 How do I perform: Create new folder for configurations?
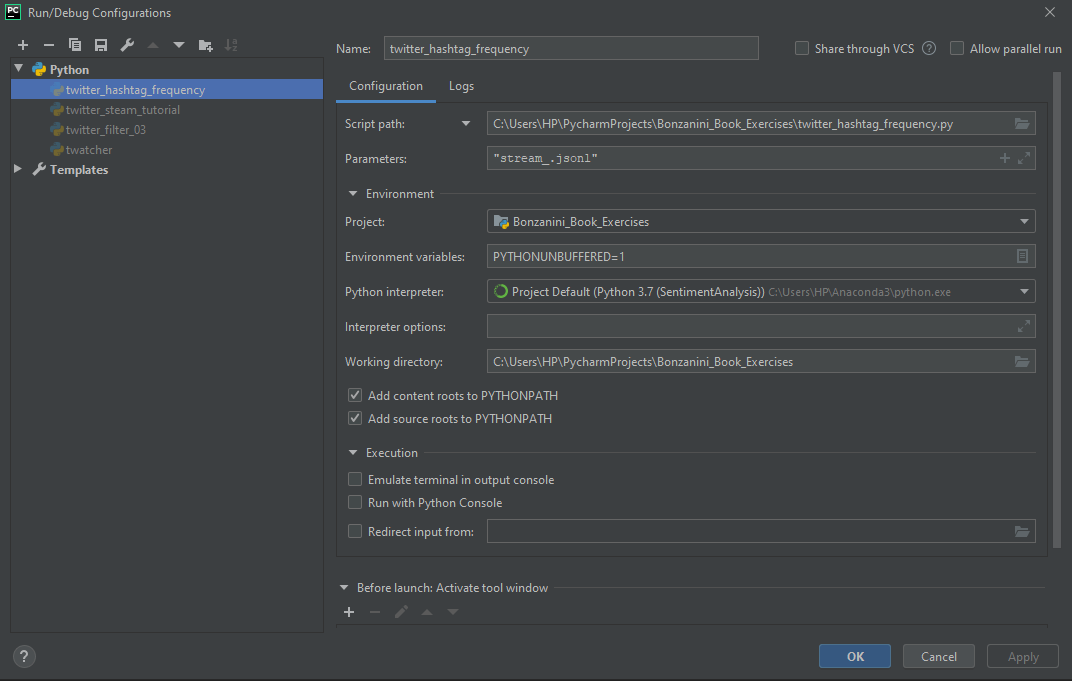pyautogui.click(x=205, y=45)
